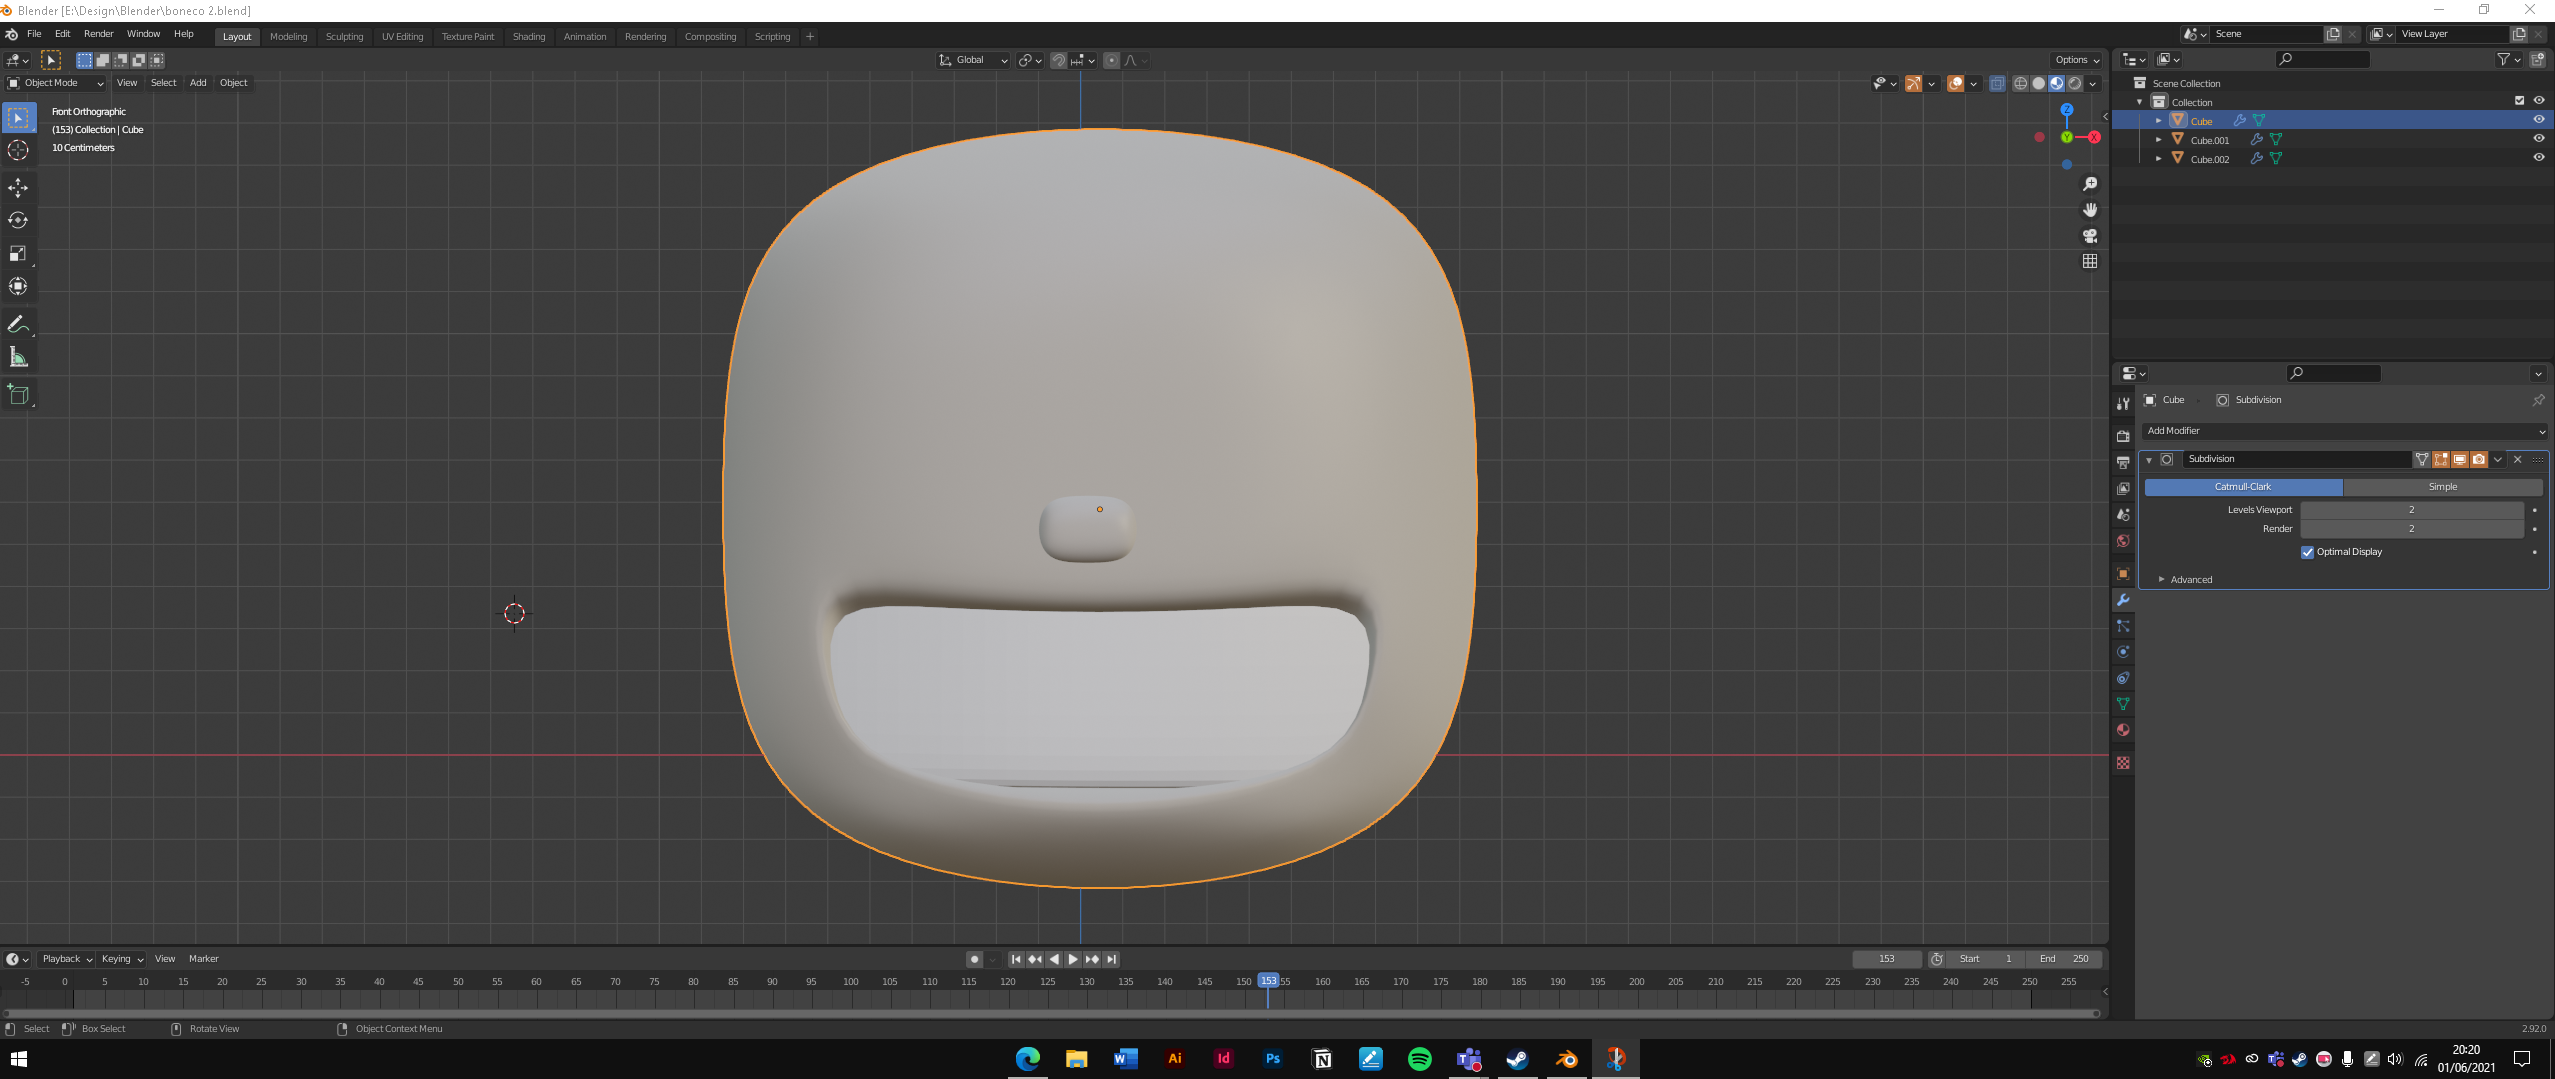Viewport: 2555px width, 1079px height.
Task: Switch to the Shading workspace tab
Action: point(529,37)
